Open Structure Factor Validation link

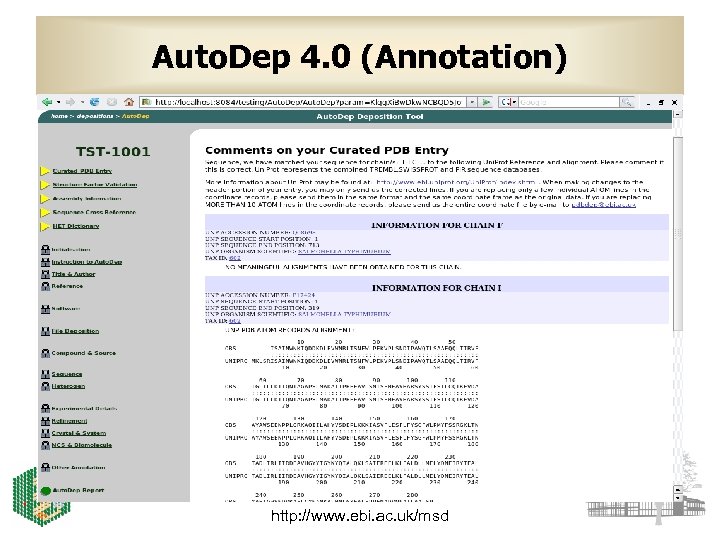click(x=95, y=185)
